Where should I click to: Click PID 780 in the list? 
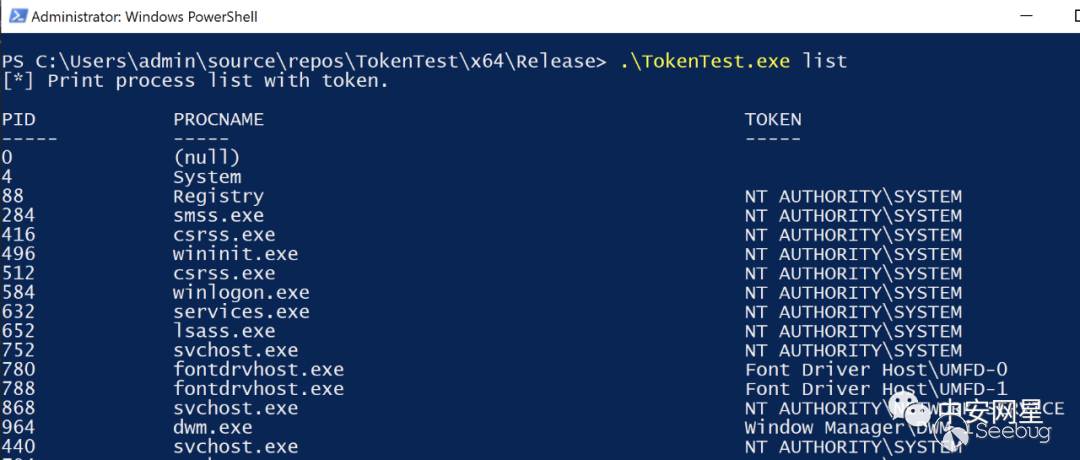(19, 370)
